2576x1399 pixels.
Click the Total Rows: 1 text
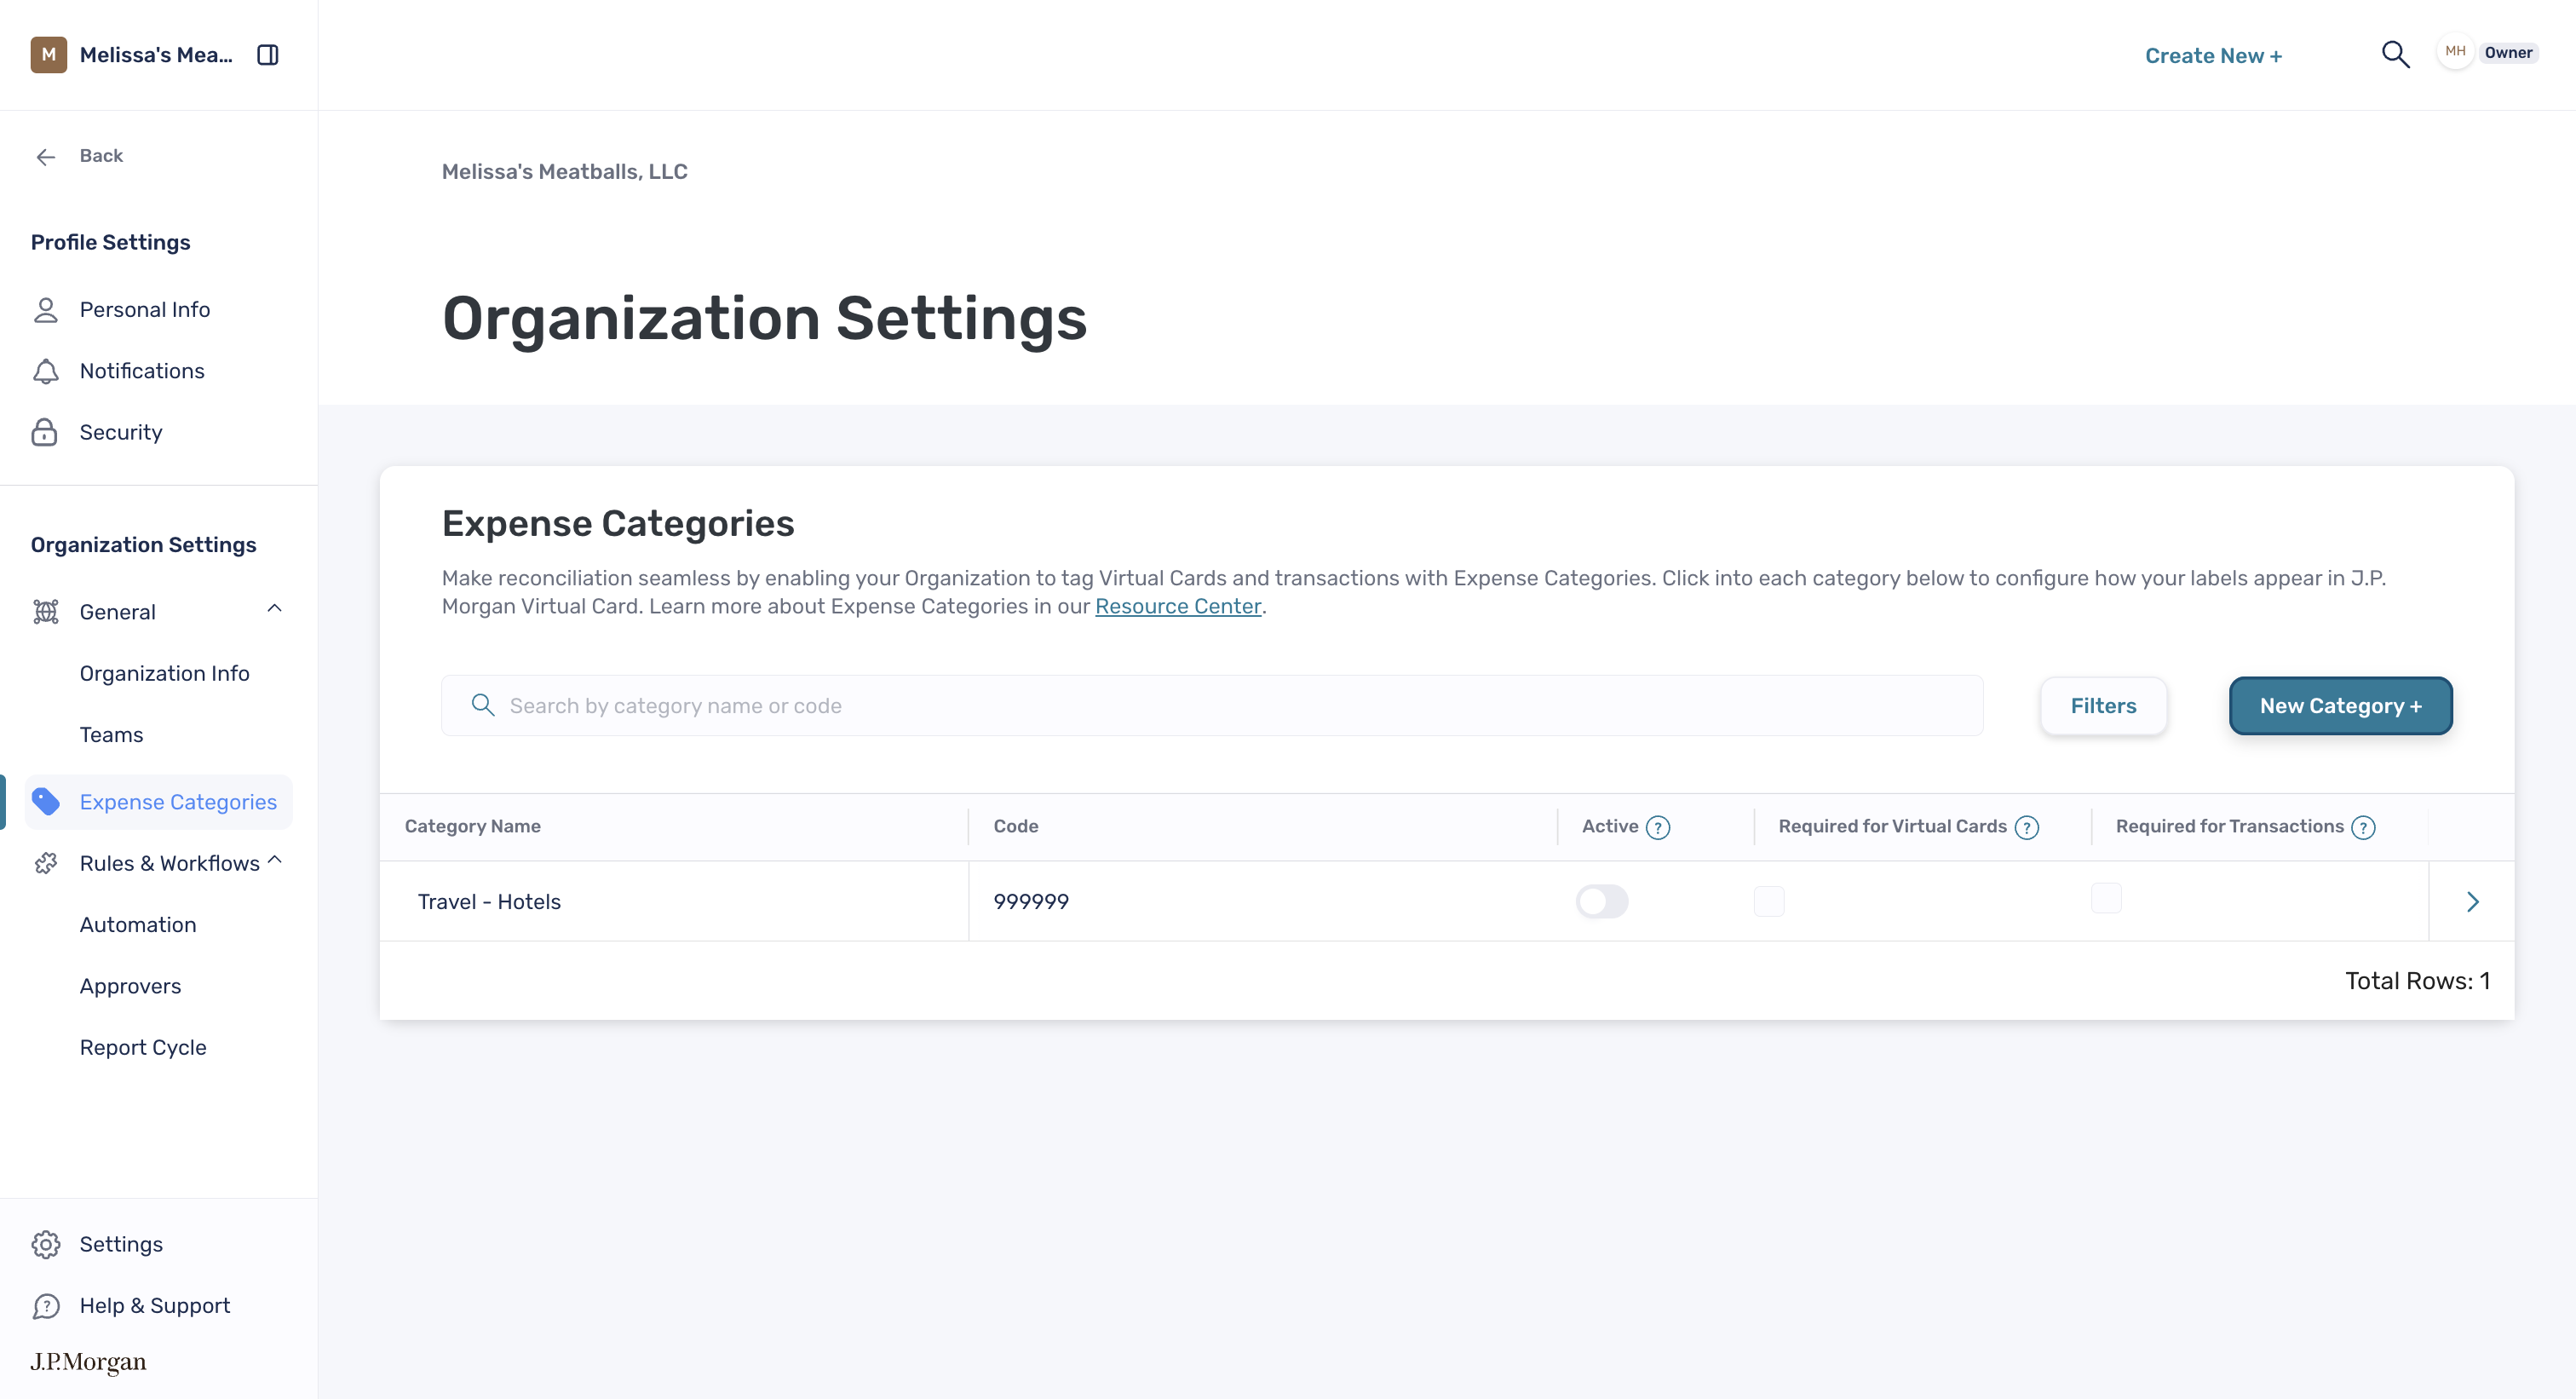[x=2417, y=981]
